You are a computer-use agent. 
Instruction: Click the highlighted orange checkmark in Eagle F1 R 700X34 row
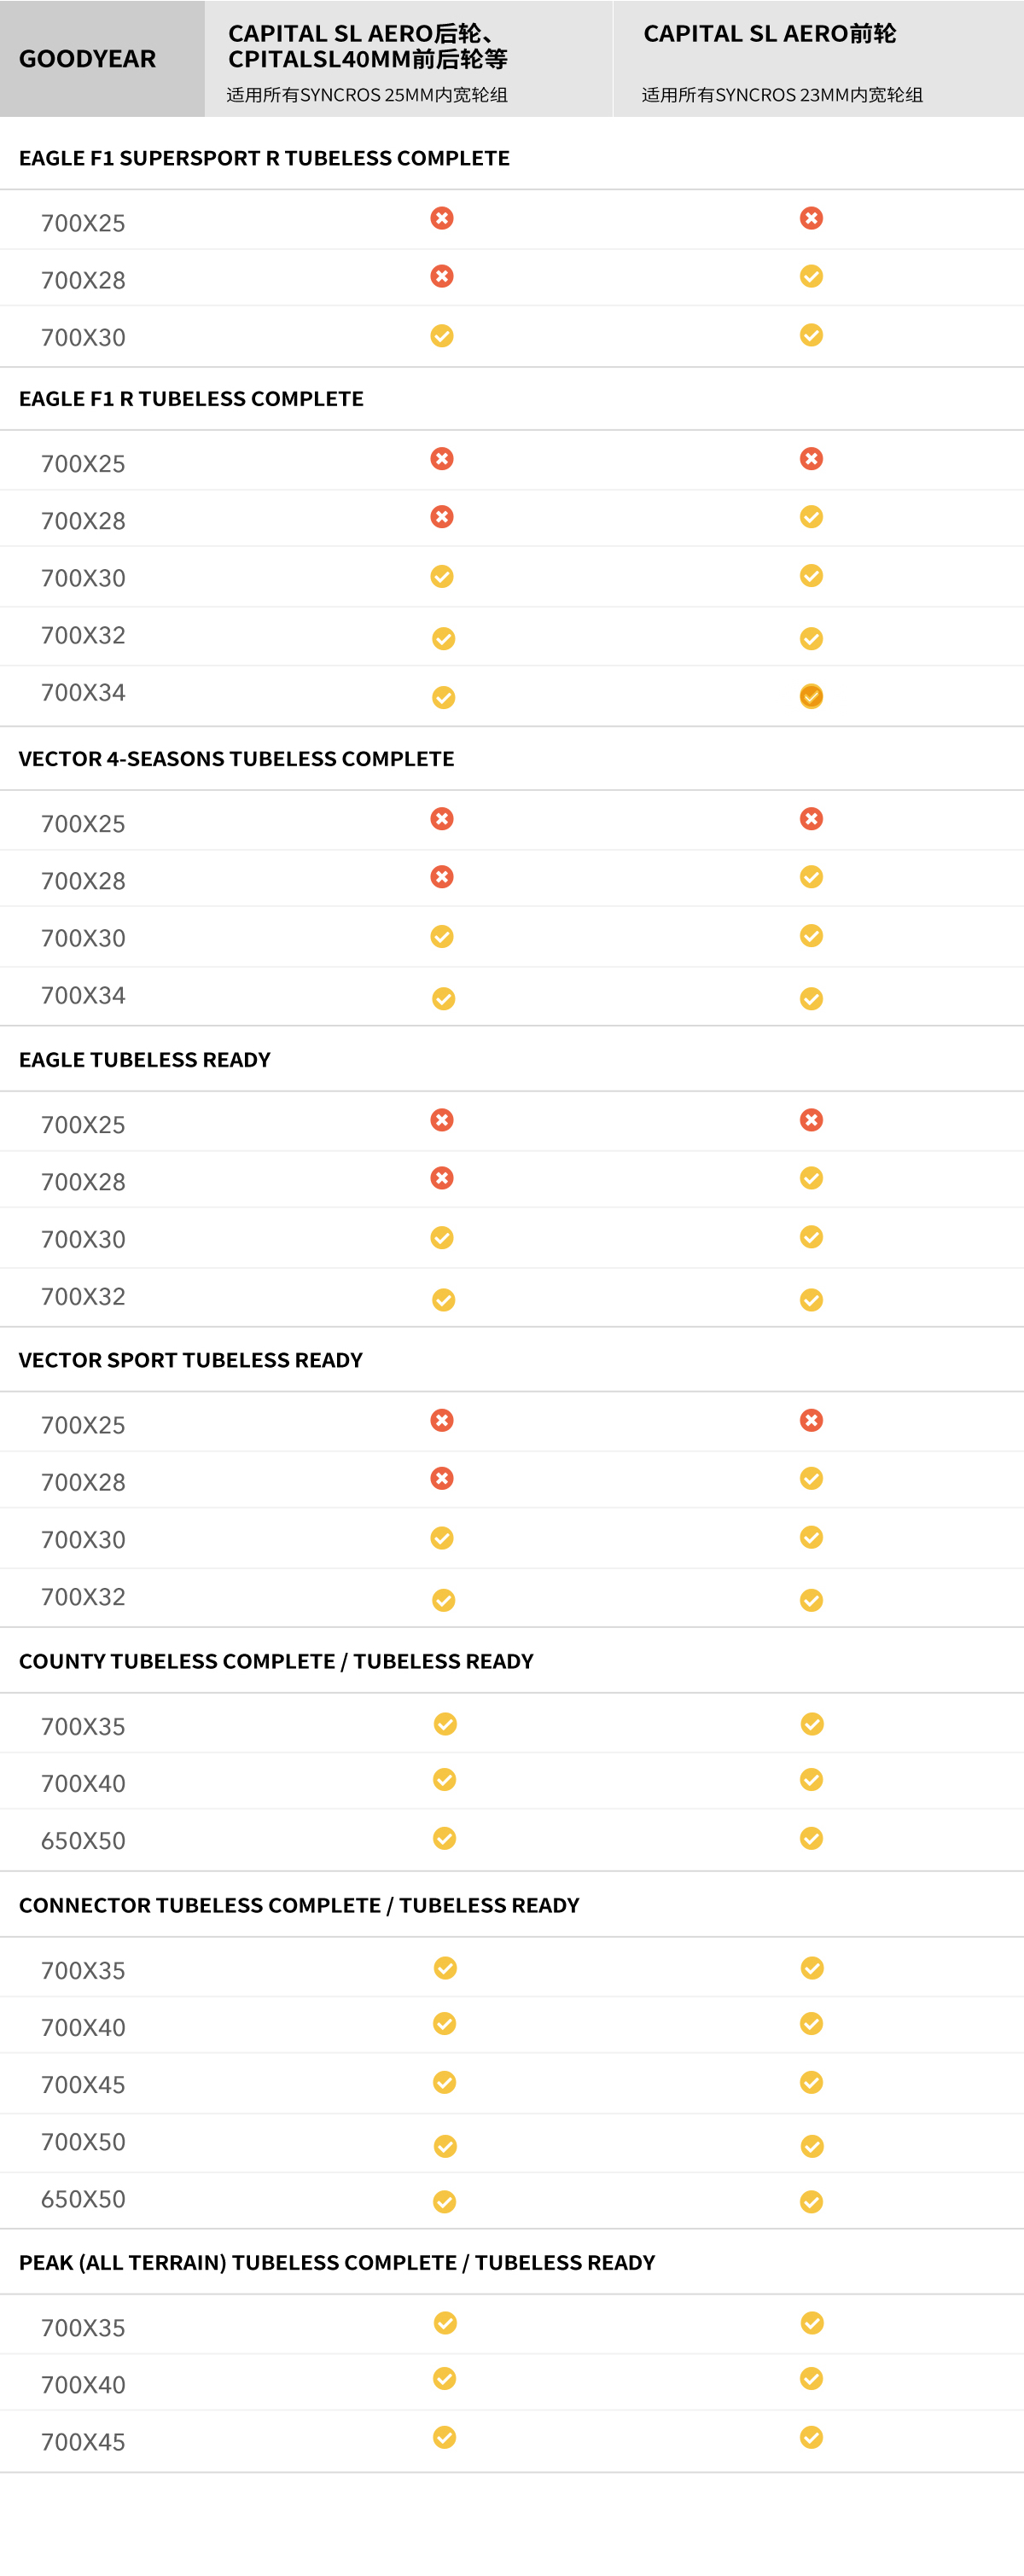[811, 696]
